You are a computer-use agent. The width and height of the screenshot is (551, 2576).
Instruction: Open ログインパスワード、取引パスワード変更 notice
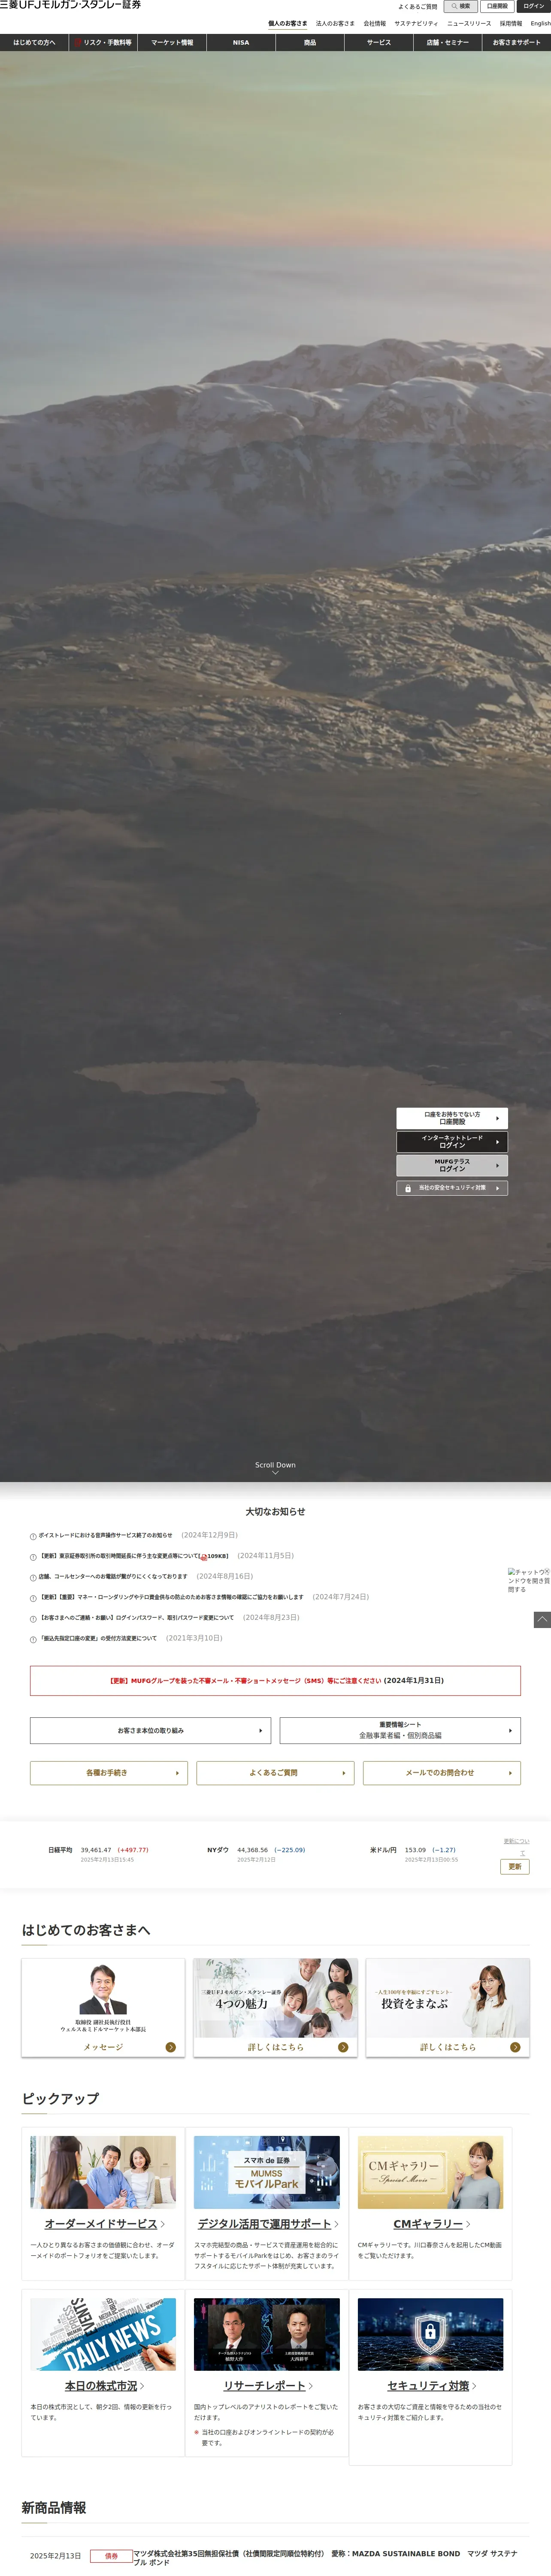(x=136, y=1618)
